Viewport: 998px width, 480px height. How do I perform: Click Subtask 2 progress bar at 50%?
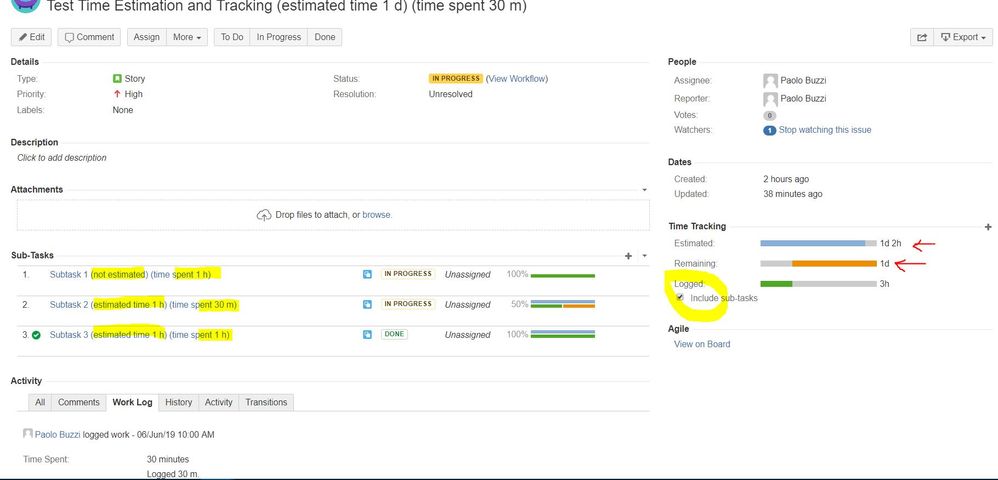(x=563, y=304)
